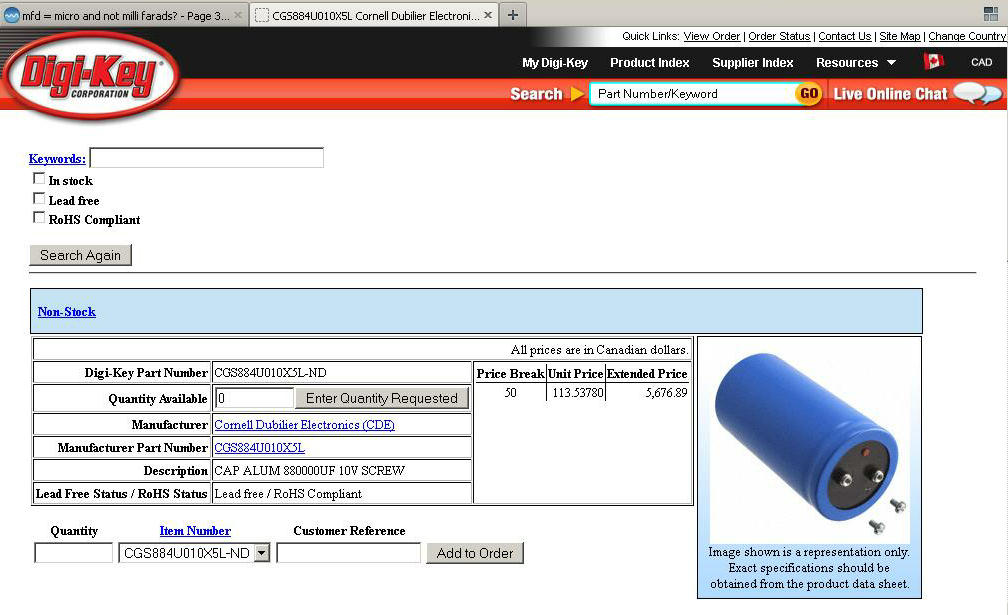Focus the Keywords input field
The image size is (1008, 615).
click(x=206, y=158)
